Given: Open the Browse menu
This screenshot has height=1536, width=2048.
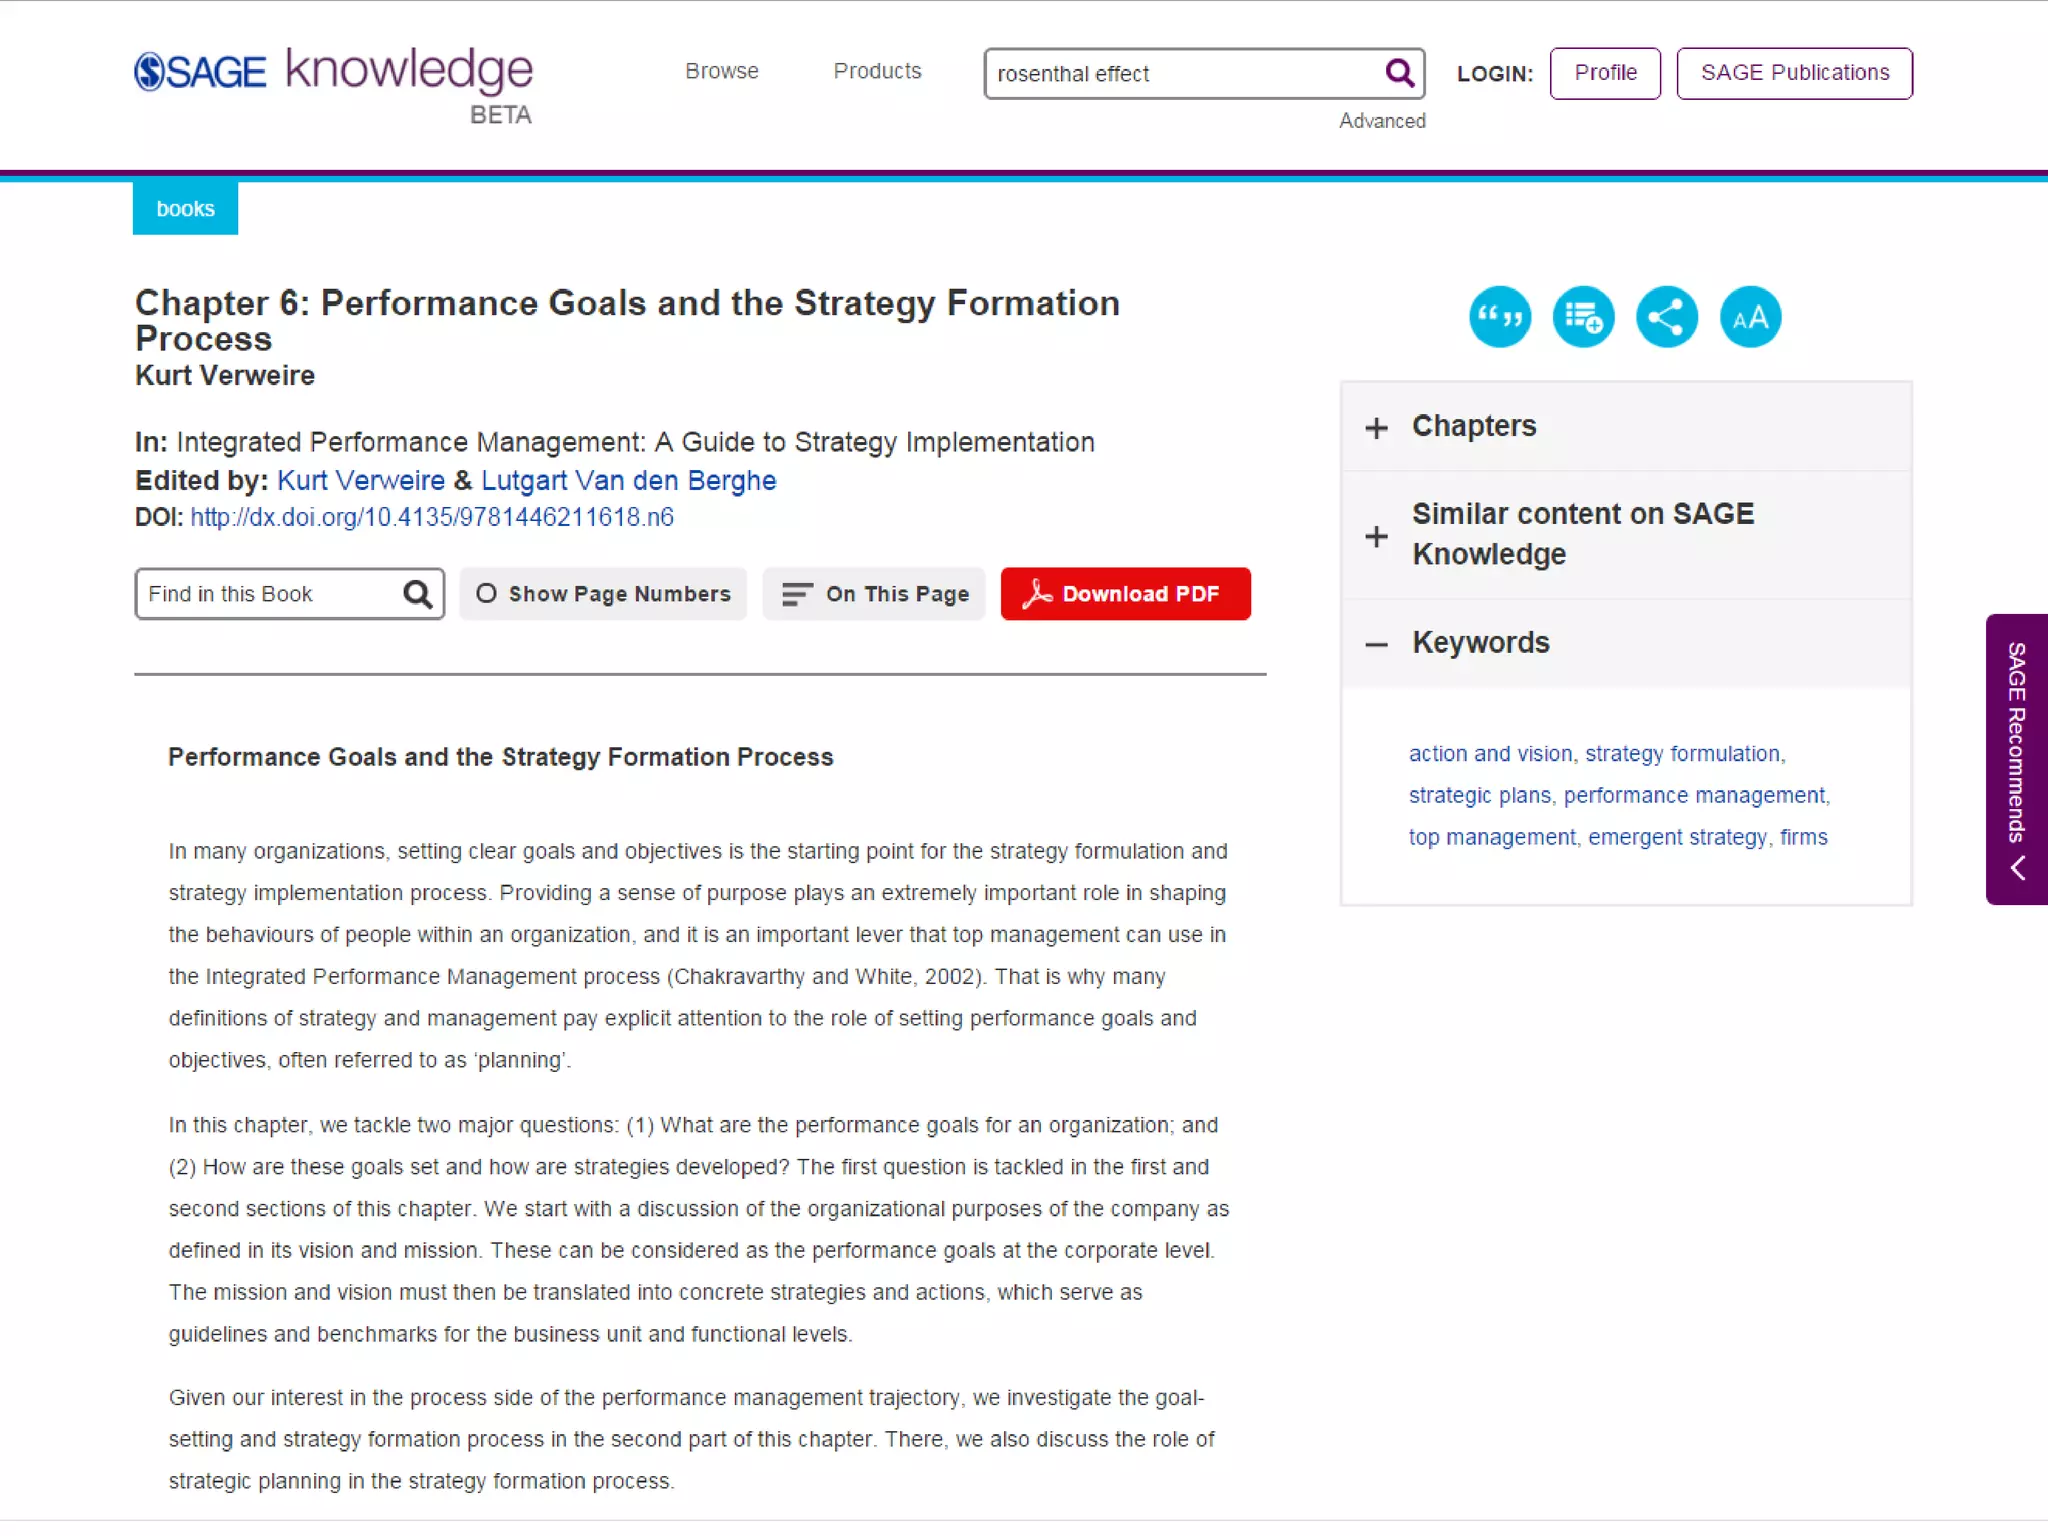Looking at the screenshot, I should click(x=721, y=71).
